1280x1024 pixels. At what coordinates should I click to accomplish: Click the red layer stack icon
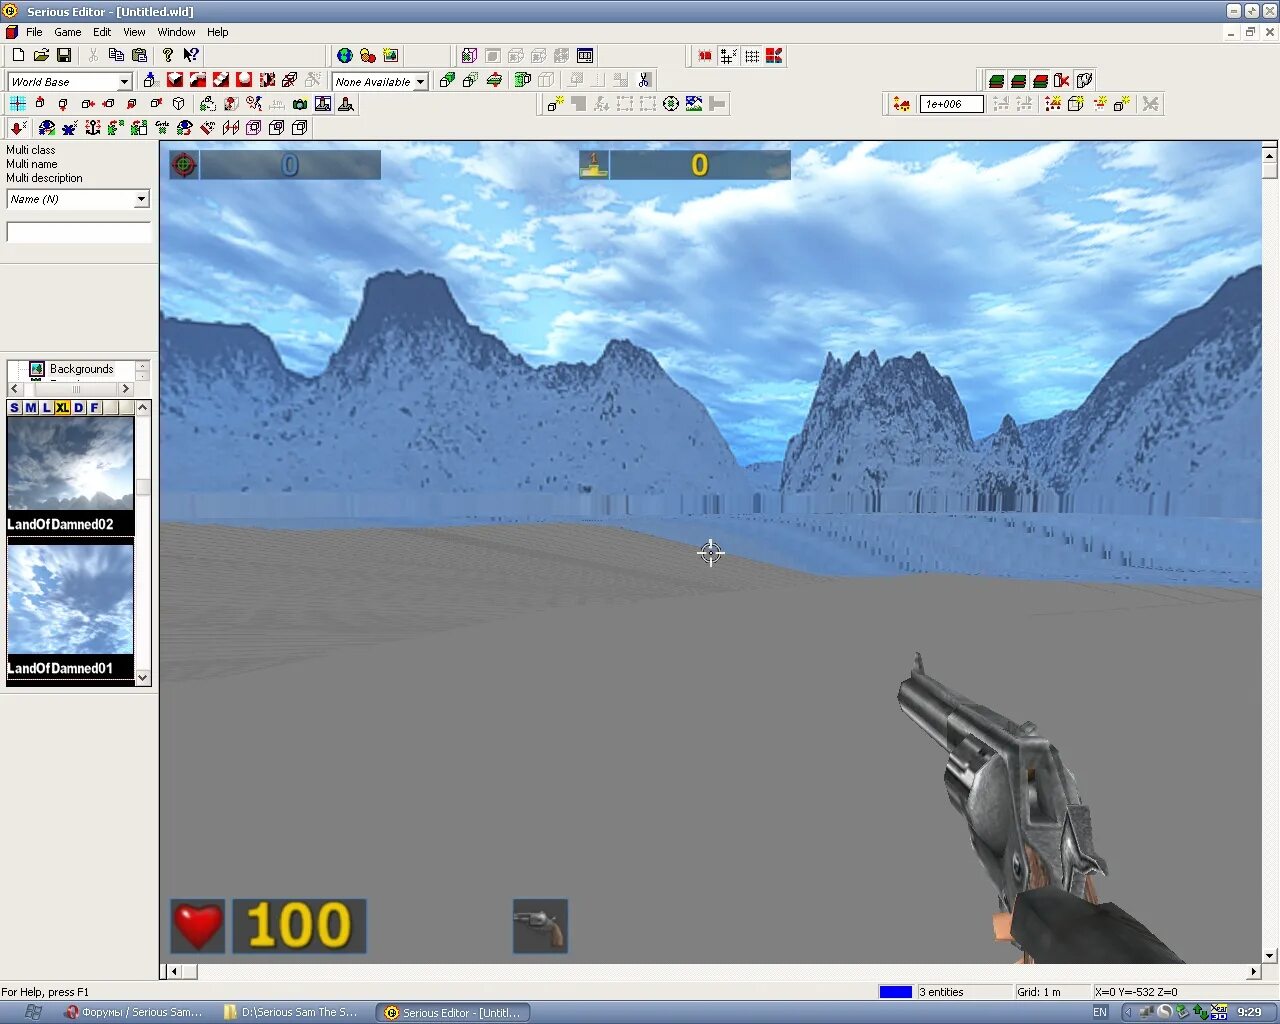(1040, 80)
